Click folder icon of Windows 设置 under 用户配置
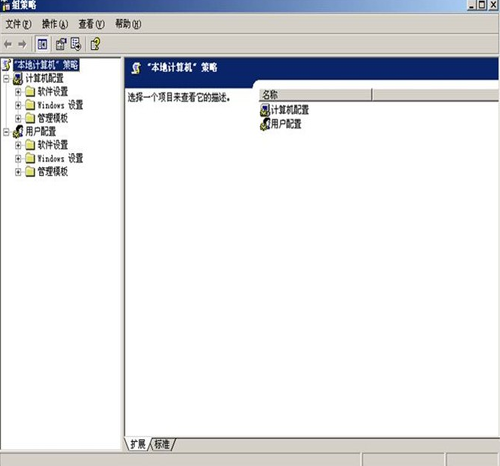The width and height of the screenshot is (500, 466). point(30,158)
